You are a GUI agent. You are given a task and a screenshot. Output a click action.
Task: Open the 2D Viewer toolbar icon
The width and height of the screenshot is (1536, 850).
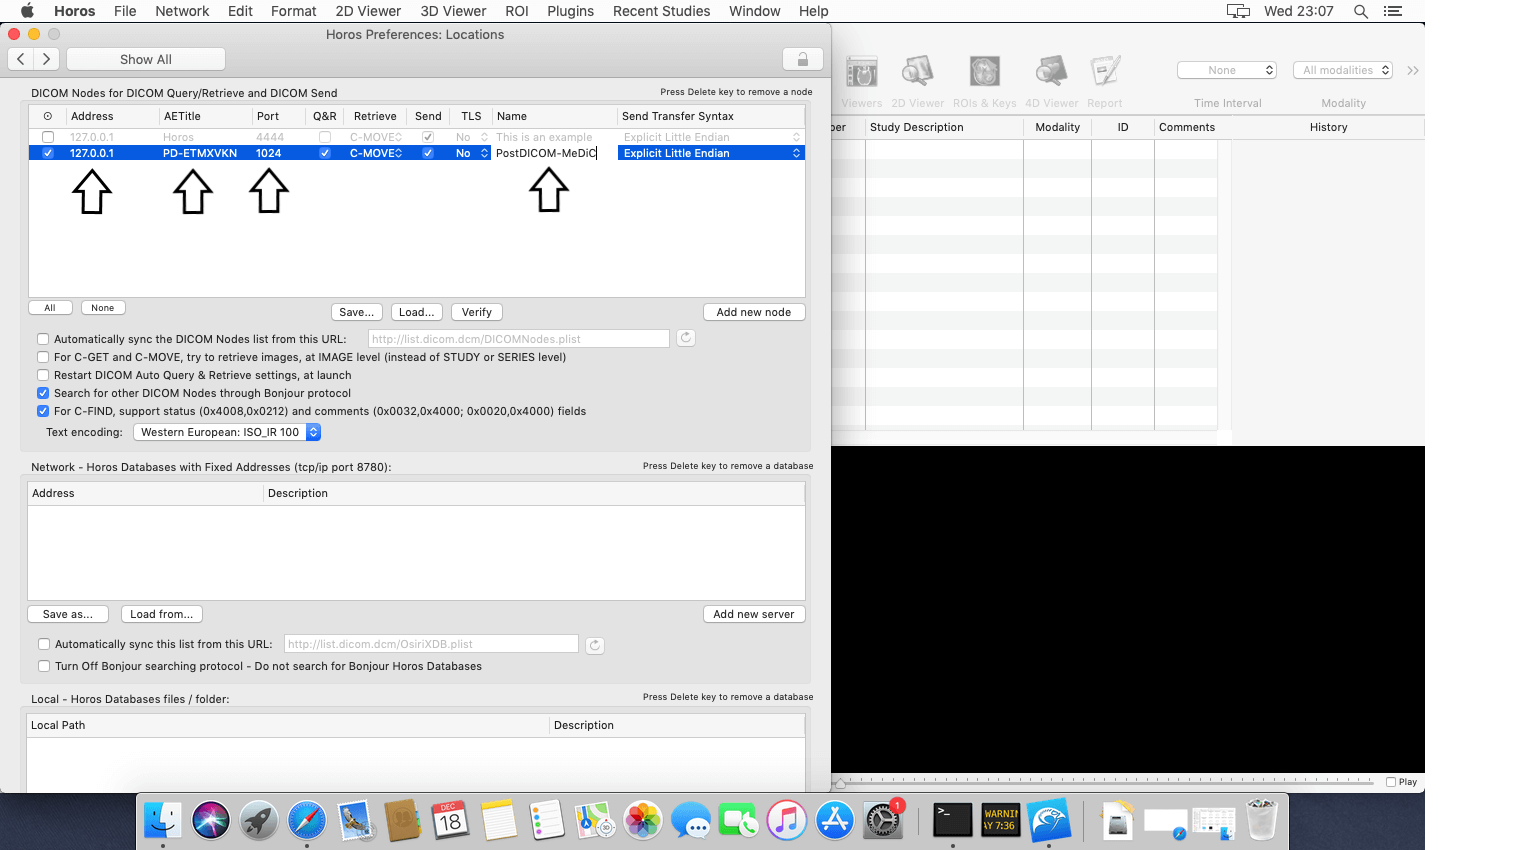tap(917, 72)
